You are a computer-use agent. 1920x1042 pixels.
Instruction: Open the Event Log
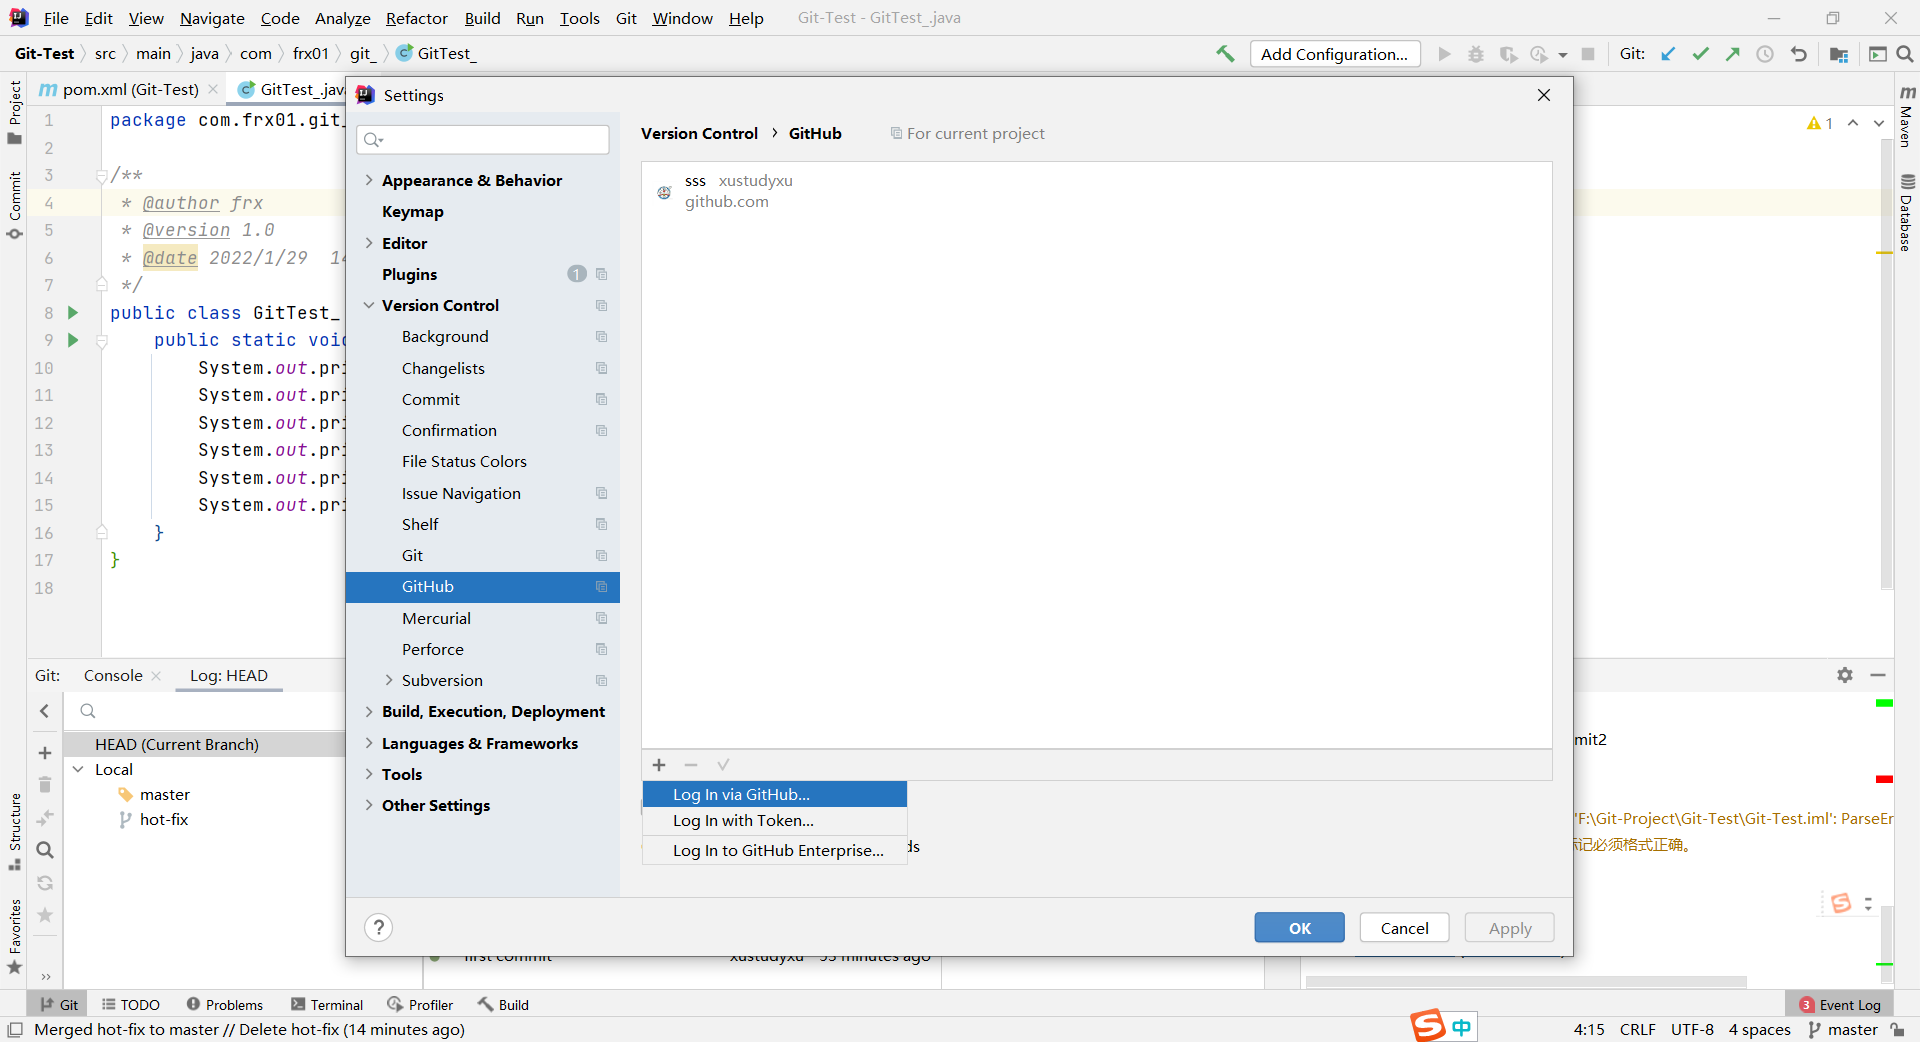tap(1840, 1005)
